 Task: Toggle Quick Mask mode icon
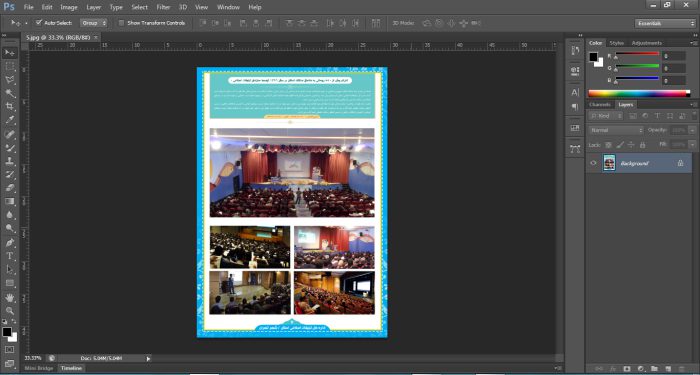pyautogui.click(x=10, y=350)
